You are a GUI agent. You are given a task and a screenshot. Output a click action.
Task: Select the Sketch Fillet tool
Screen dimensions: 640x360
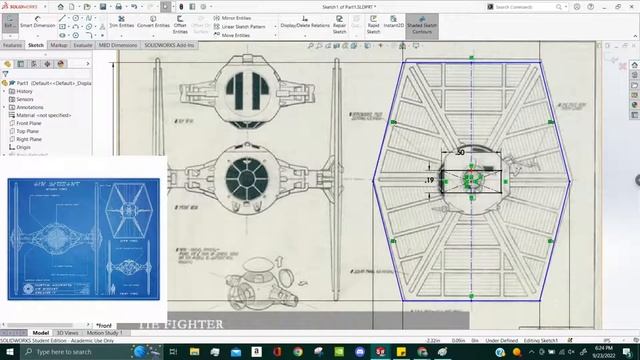[89, 36]
